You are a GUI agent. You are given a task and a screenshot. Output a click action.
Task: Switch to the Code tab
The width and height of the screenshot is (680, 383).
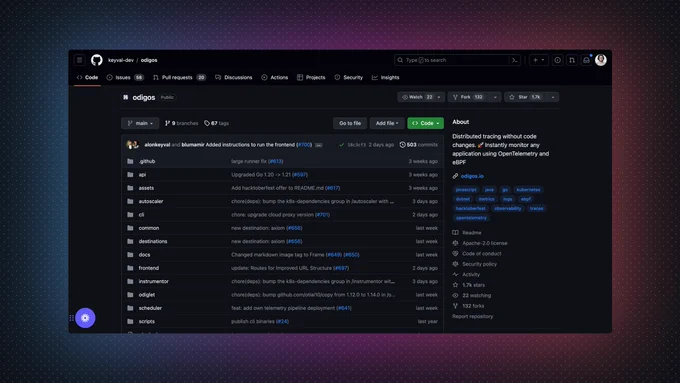pos(87,78)
